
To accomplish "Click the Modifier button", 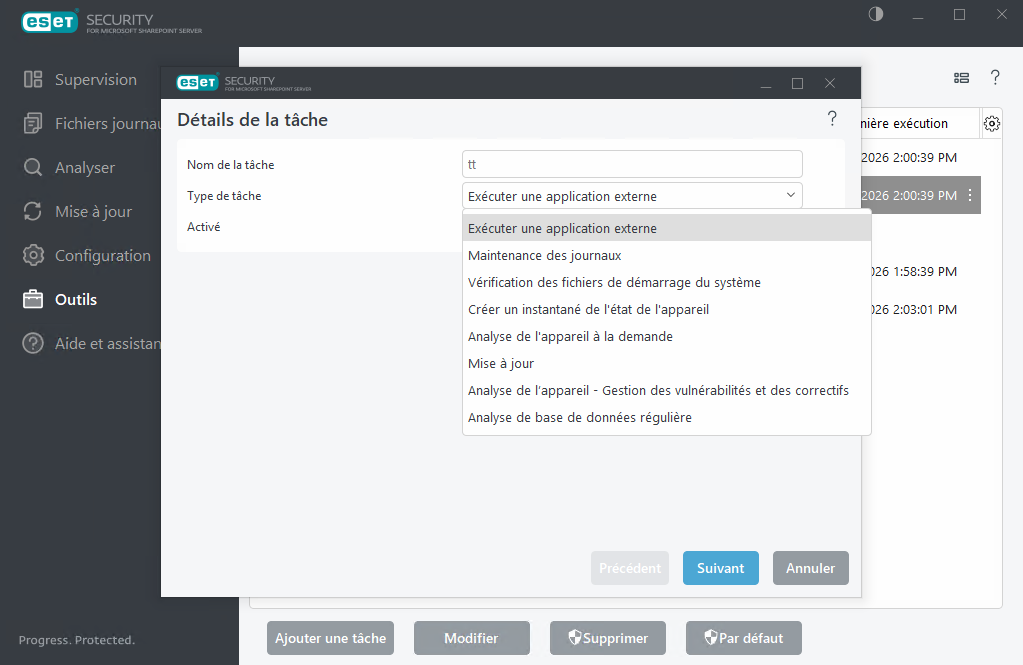I will tap(471, 638).
